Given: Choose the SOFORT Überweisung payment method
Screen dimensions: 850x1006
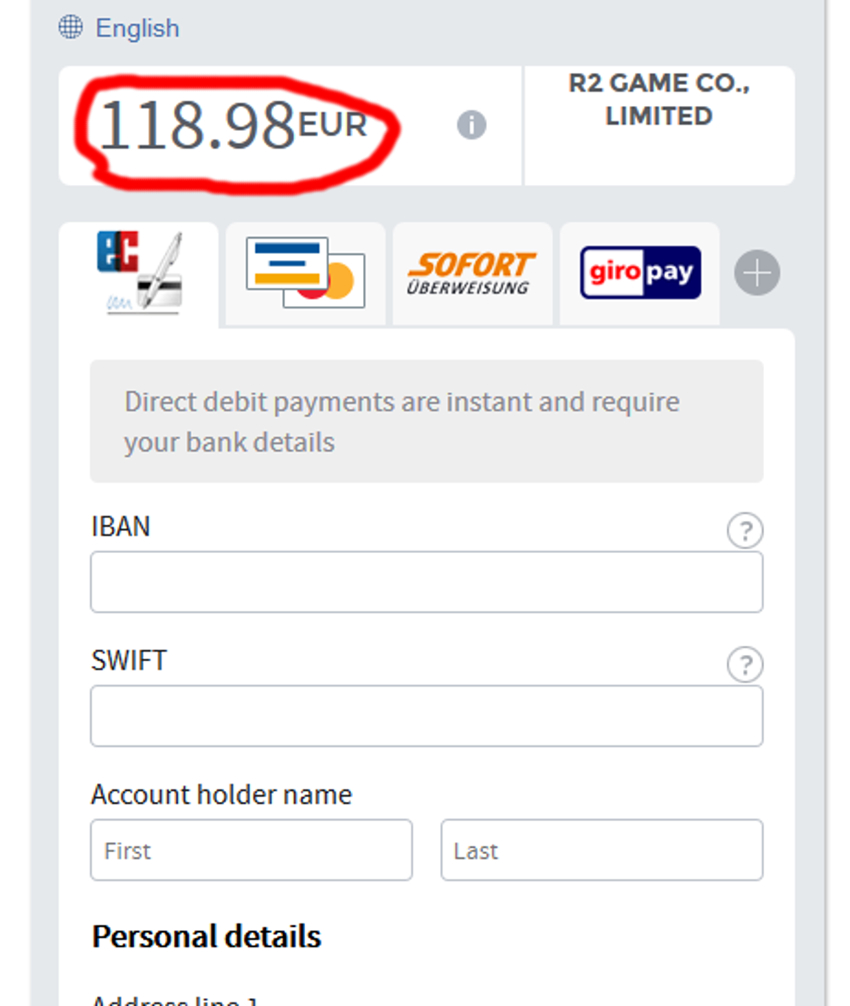Looking at the screenshot, I should click(471, 273).
